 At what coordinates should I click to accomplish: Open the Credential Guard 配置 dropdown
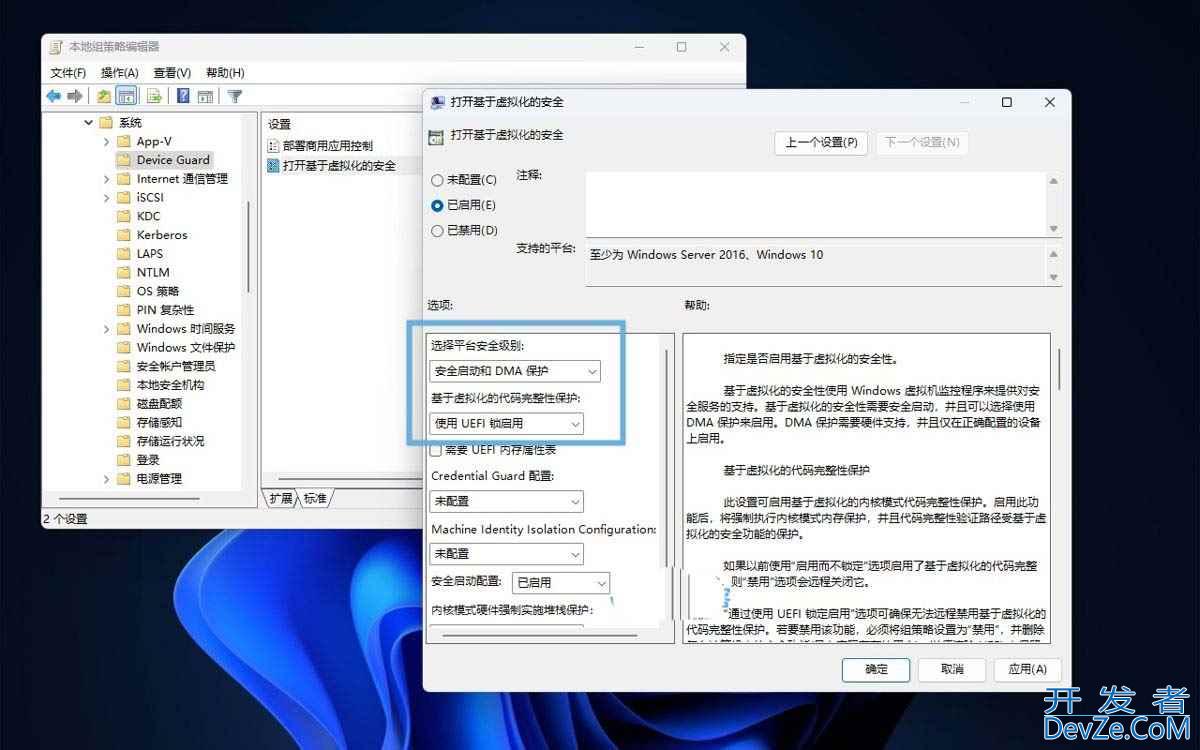point(507,501)
